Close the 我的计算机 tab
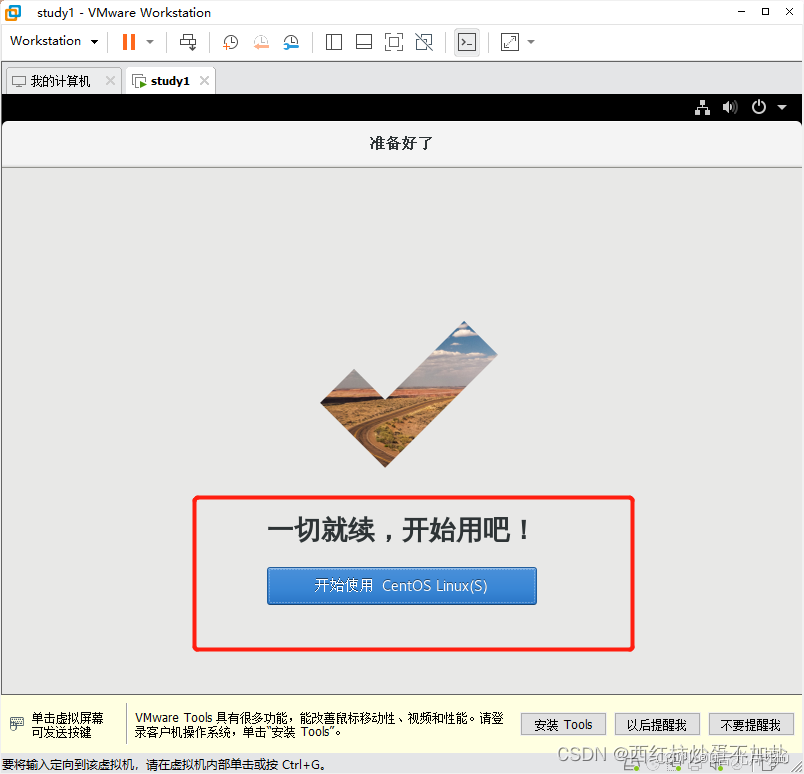The image size is (804, 774). pyautogui.click(x=110, y=81)
